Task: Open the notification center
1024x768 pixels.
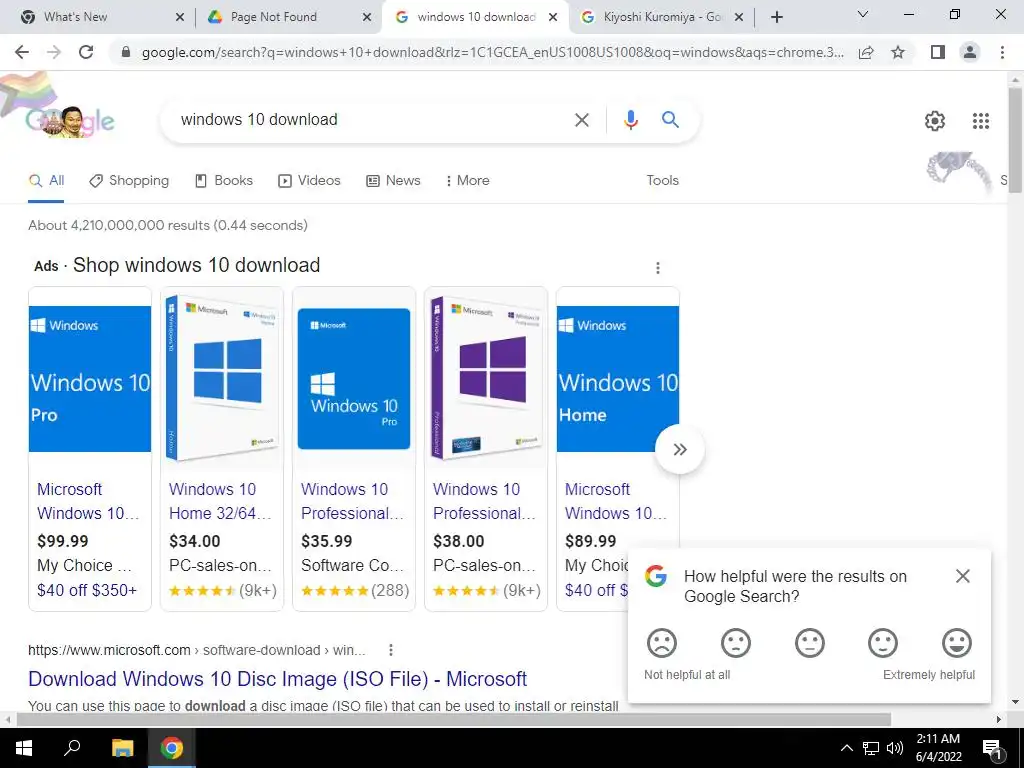Action: [992, 748]
